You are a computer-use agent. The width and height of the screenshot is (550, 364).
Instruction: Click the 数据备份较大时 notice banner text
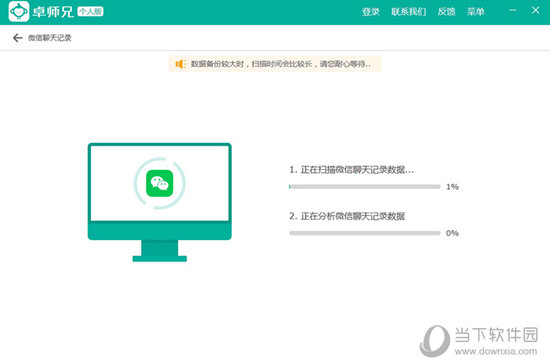coord(281,64)
